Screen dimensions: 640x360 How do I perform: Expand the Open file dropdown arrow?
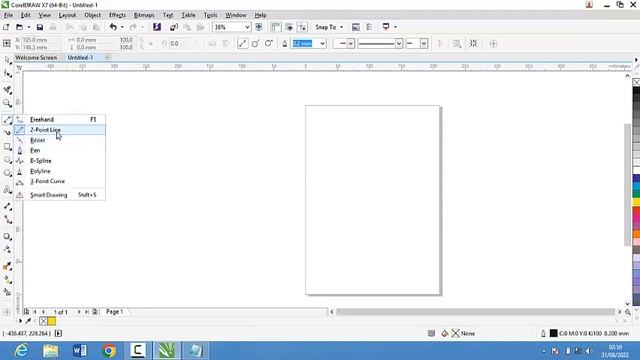click(29, 27)
